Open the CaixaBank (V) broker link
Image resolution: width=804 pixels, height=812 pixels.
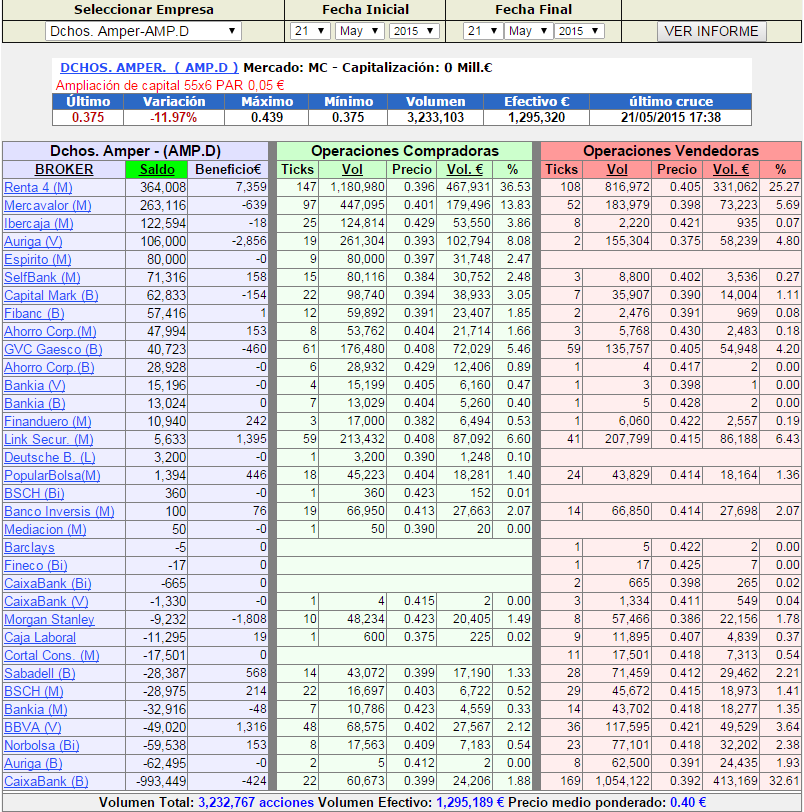pyautogui.click(x=46, y=602)
